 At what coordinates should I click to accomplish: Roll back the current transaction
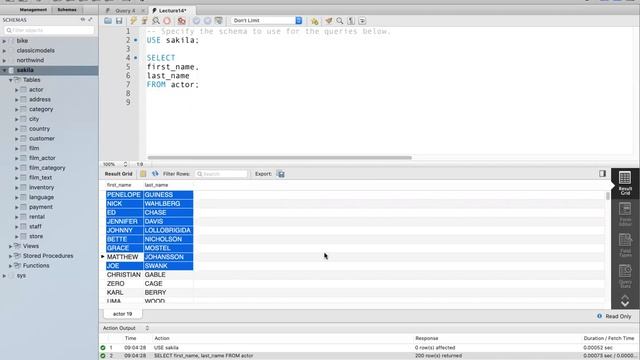click(x=207, y=20)
